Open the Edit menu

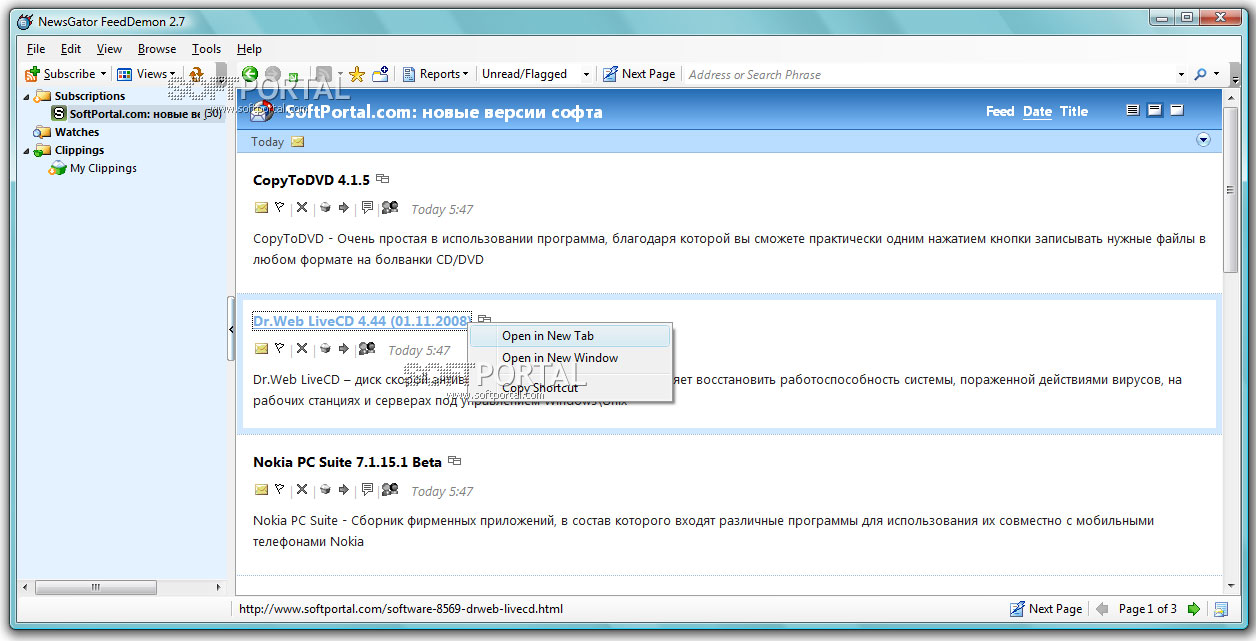click(x=71, y=49)
